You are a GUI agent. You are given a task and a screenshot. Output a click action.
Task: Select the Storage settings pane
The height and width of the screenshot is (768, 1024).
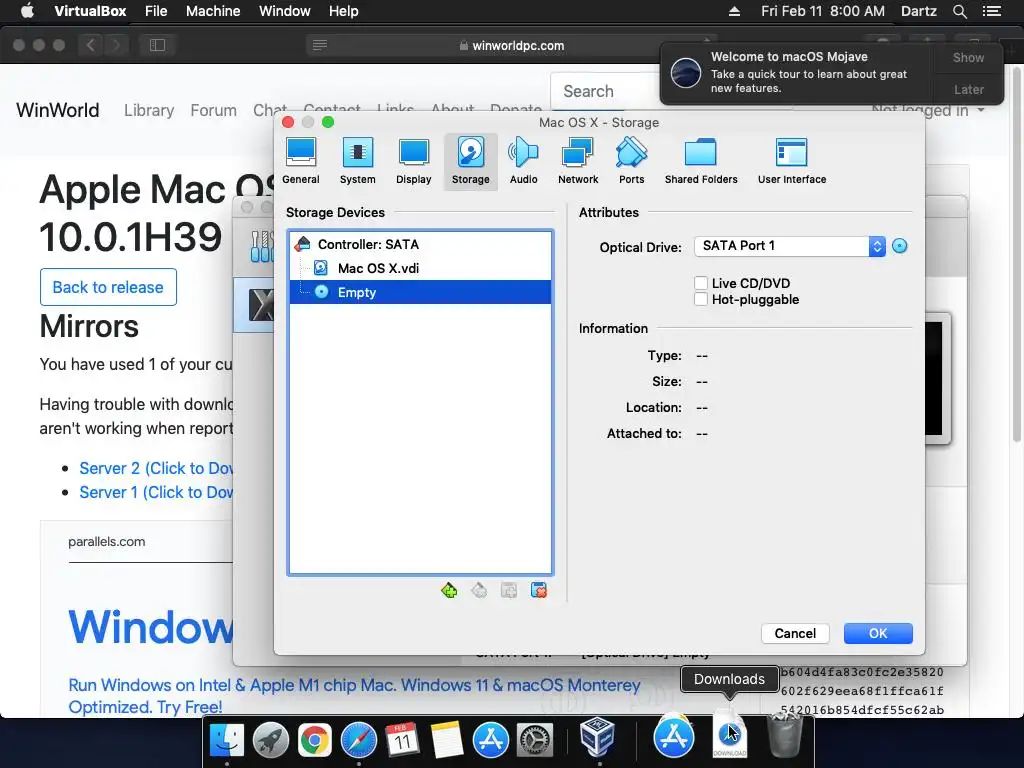470,161
